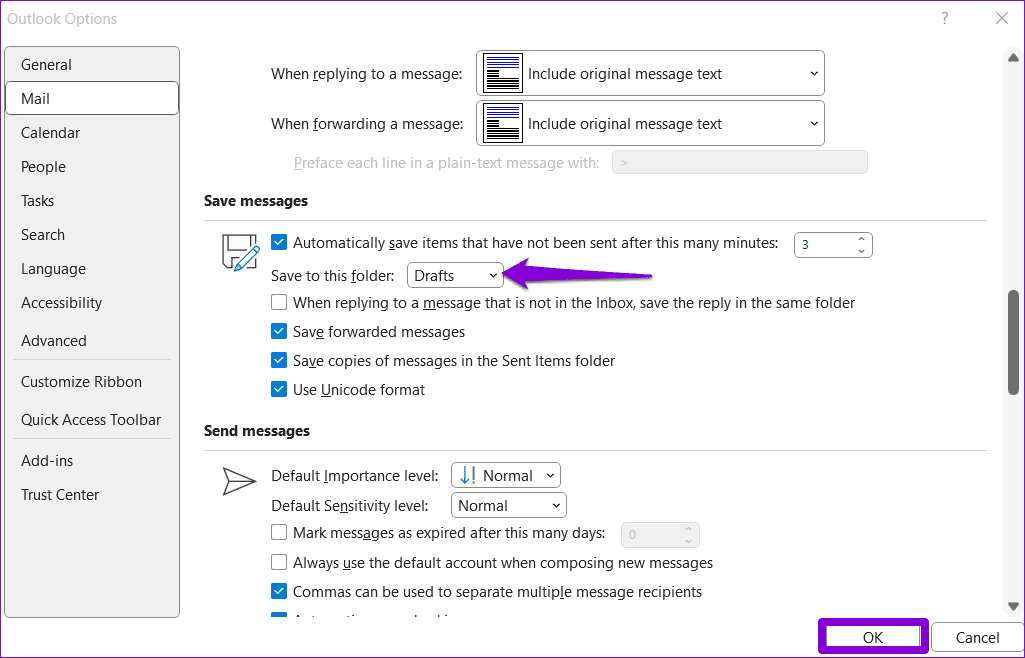This screenshot has height=658, width=1025.
Task: Click the help question mark icon
Action: click(944, 18)
